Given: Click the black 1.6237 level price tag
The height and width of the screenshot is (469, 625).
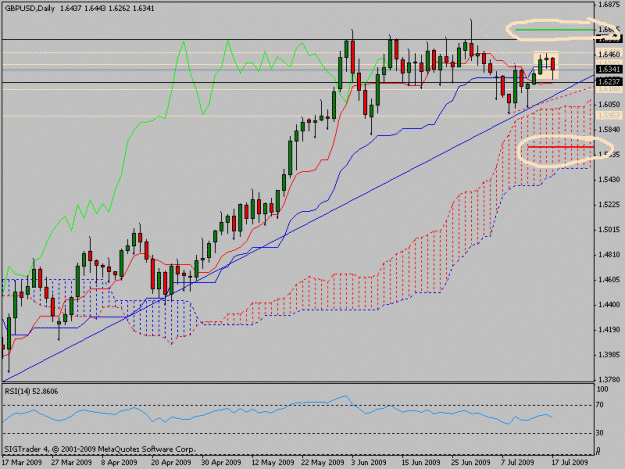Looking at the screenshot, I should 609,82.
